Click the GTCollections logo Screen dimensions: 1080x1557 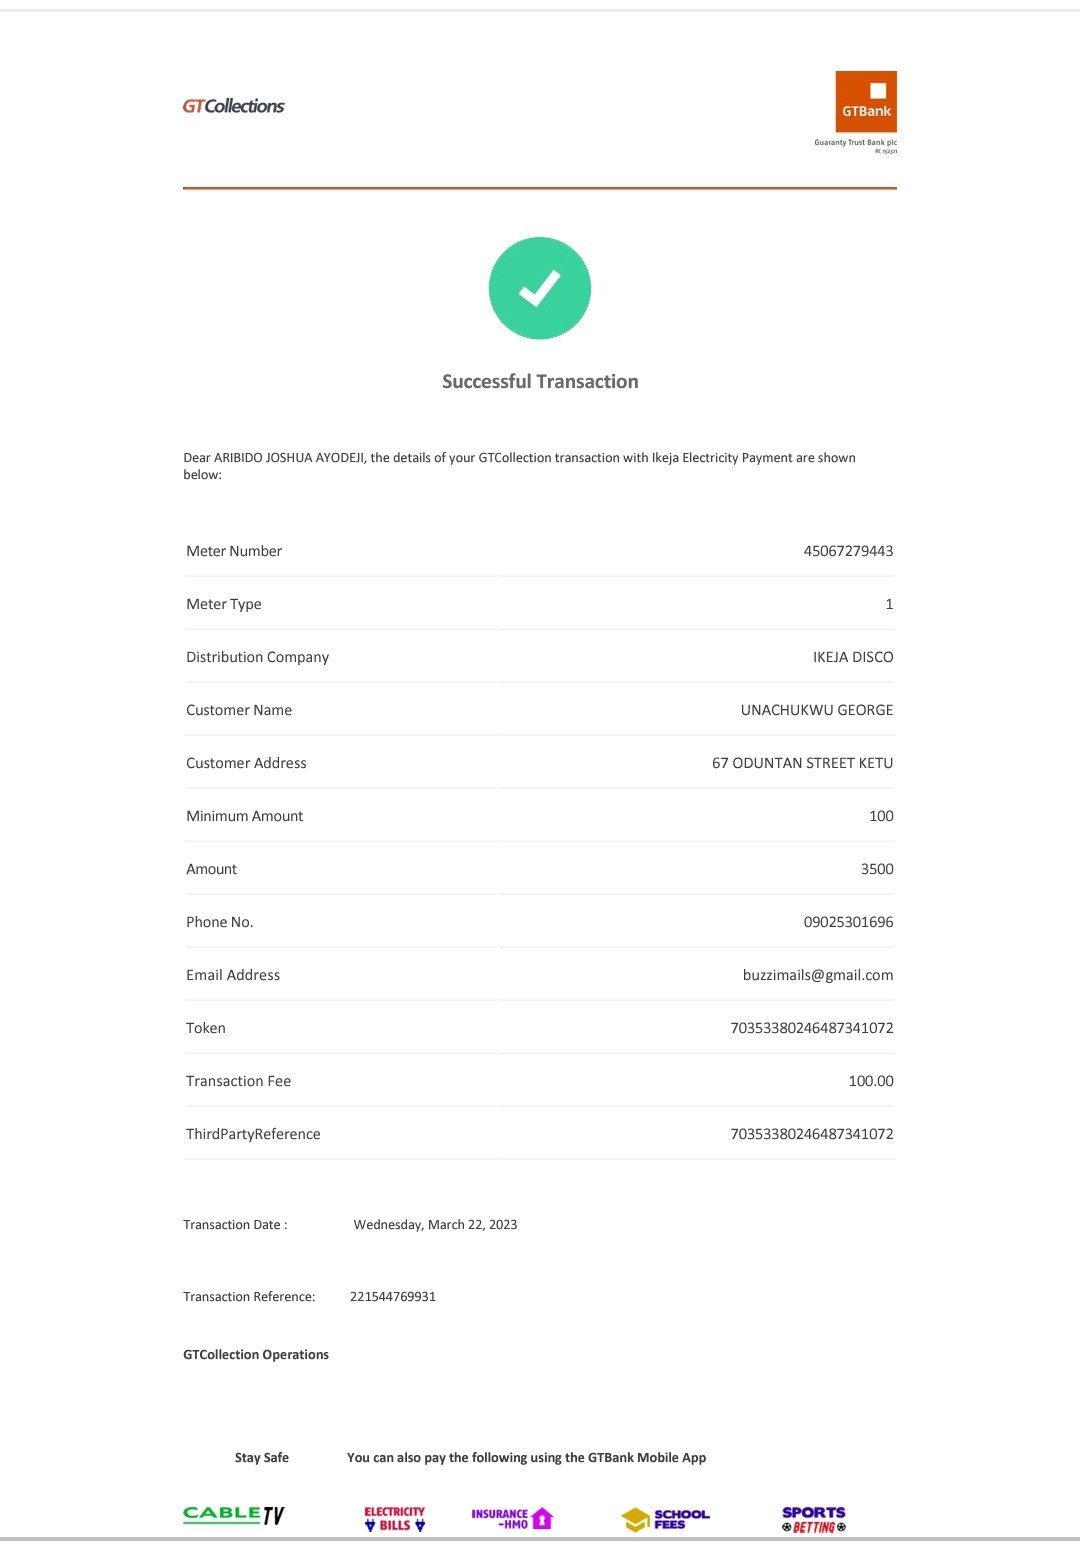233,106
